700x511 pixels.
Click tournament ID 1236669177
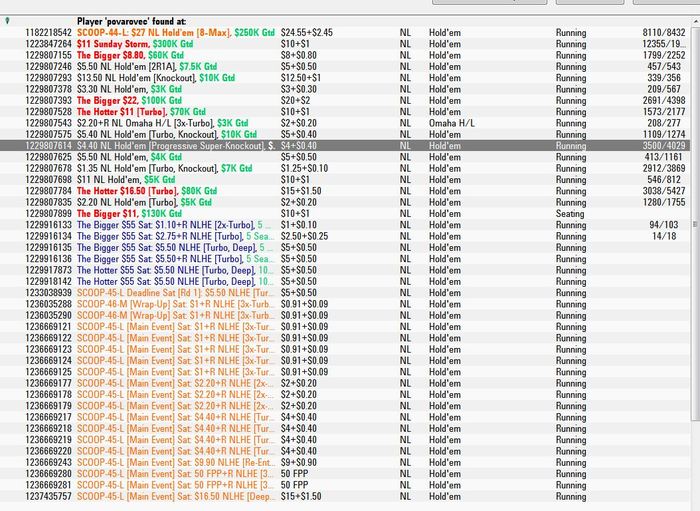click(x=48, y=383)
